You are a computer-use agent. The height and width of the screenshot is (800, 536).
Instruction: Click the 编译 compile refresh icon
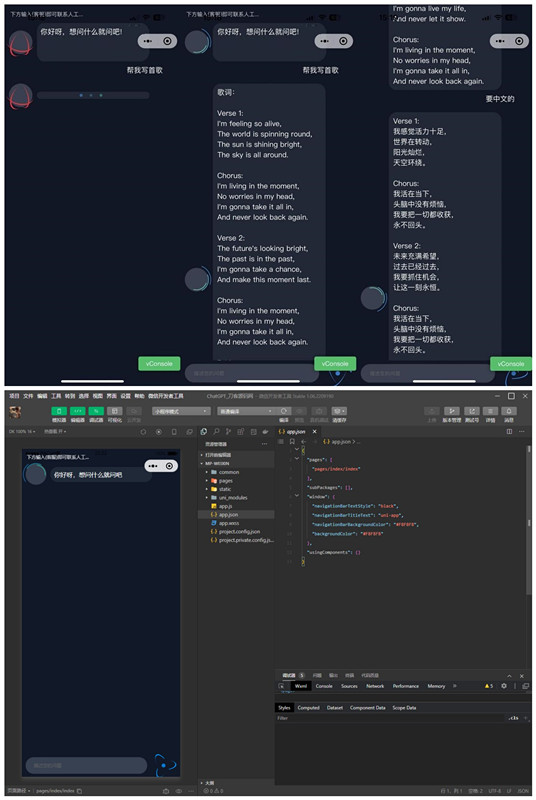click(284, 411)
